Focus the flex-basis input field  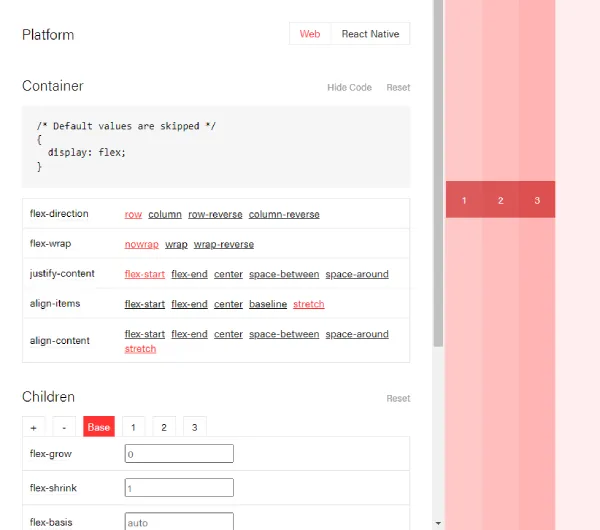click(x=179, y=521)
